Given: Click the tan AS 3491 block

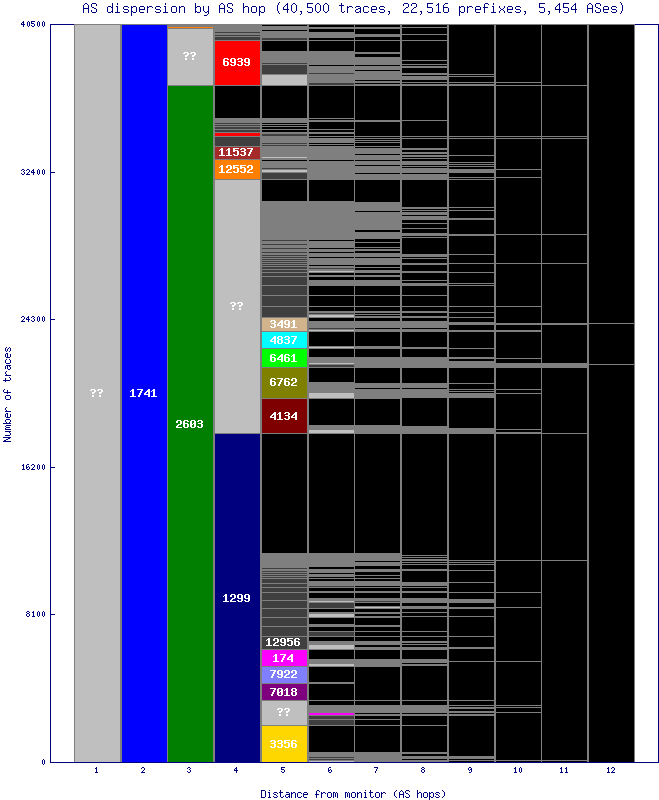Looking at the screenshot, I should pyautogui.click(x=284, y=324).
